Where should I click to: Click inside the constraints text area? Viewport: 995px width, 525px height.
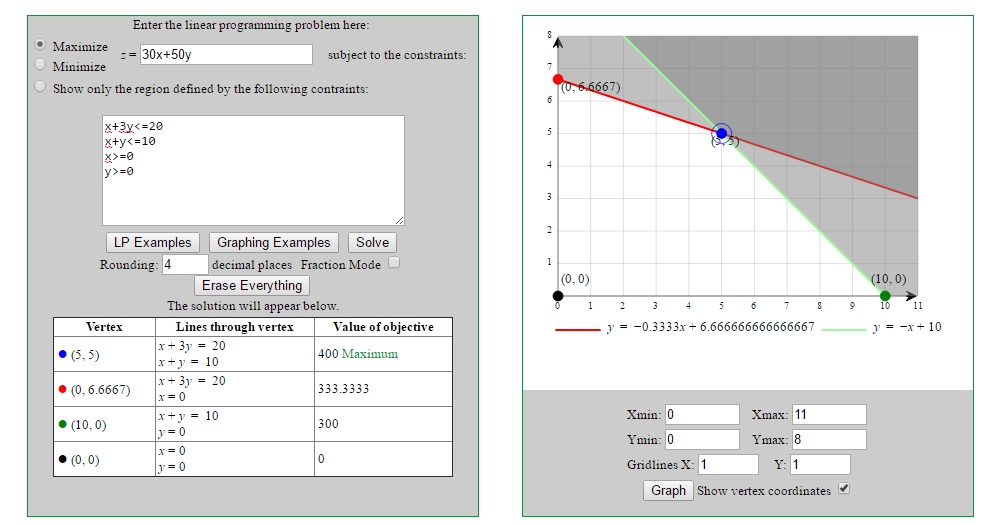coord(253,170)
